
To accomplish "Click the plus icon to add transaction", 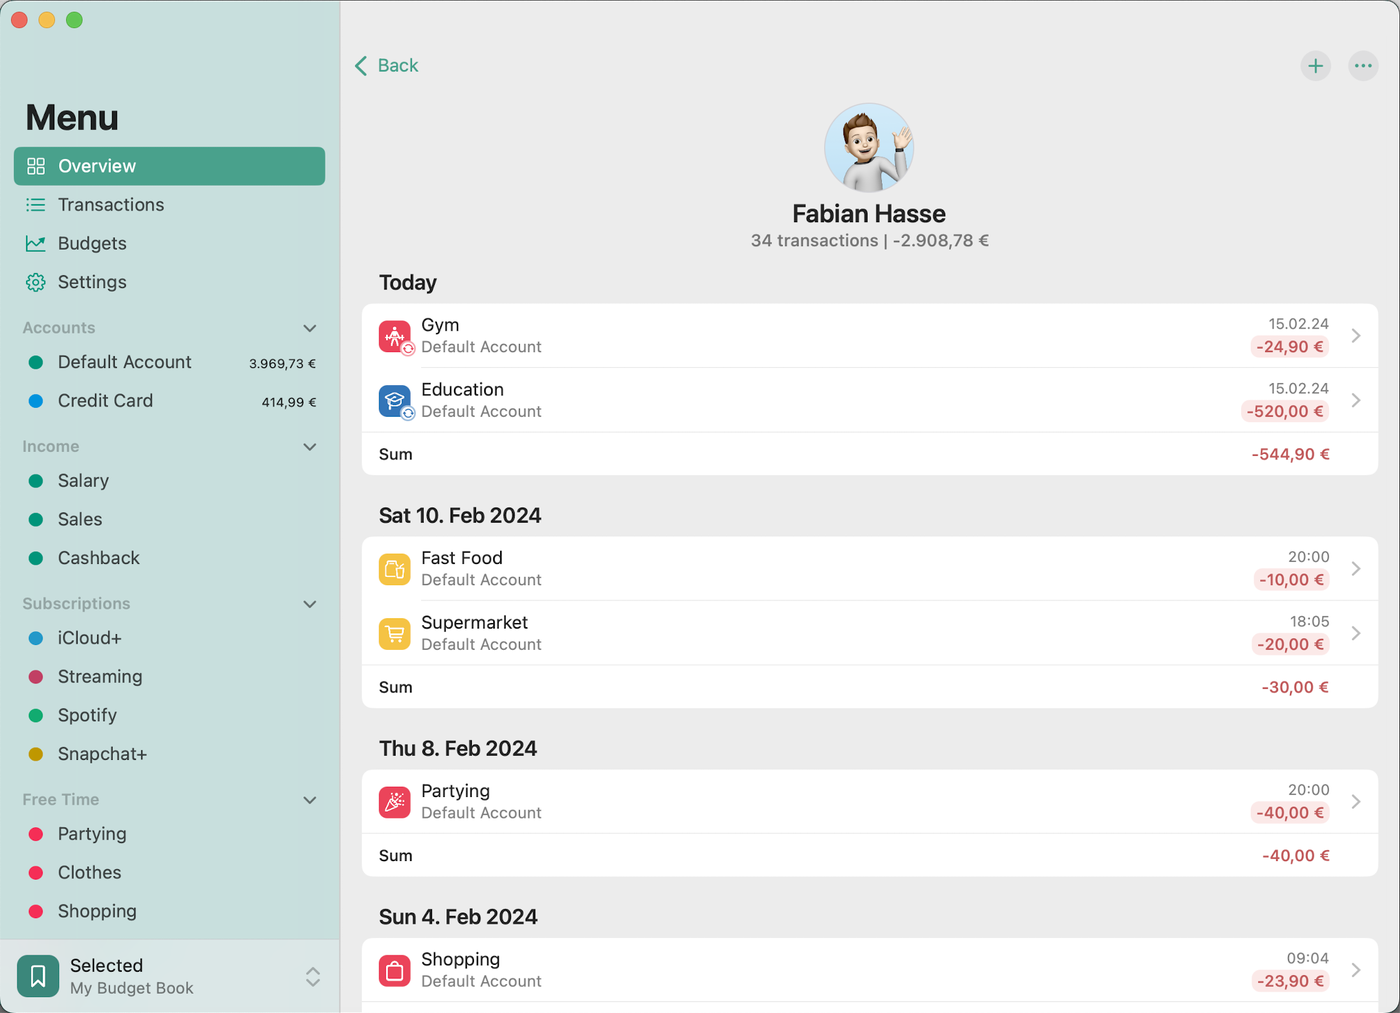I will coord(1315,66).
